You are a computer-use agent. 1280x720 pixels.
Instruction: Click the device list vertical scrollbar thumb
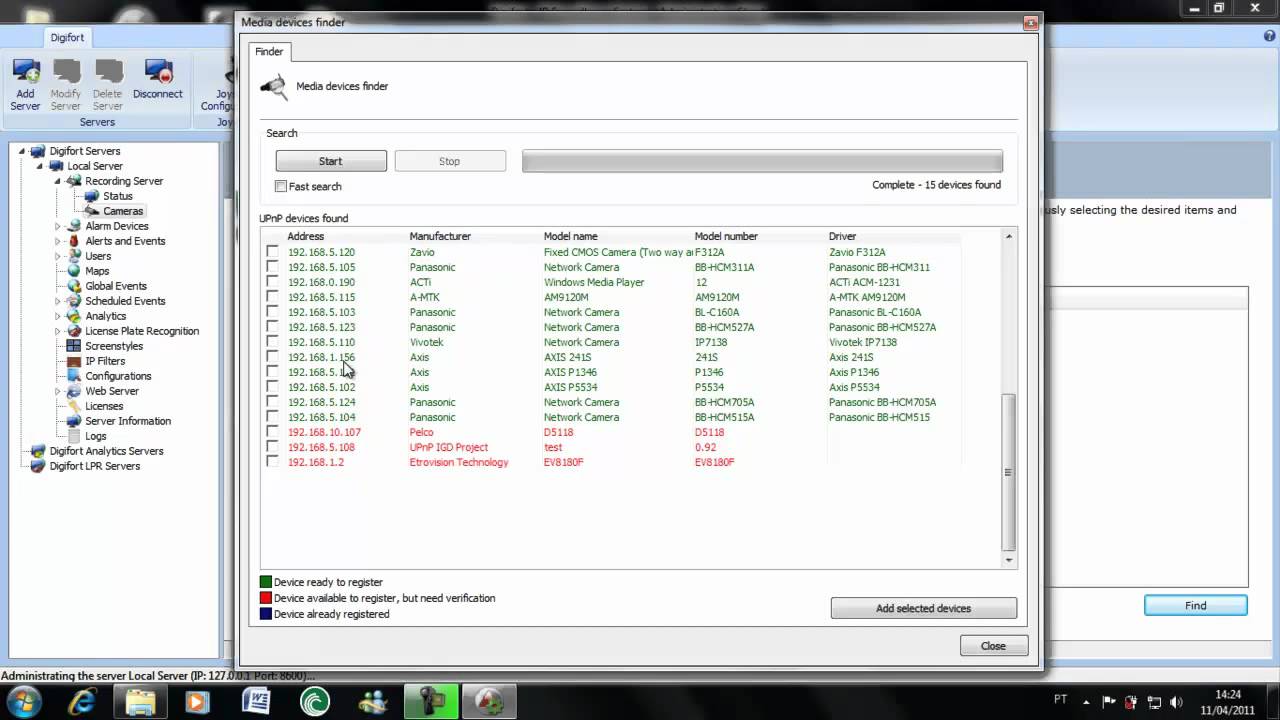click(x=1009, y=472)
